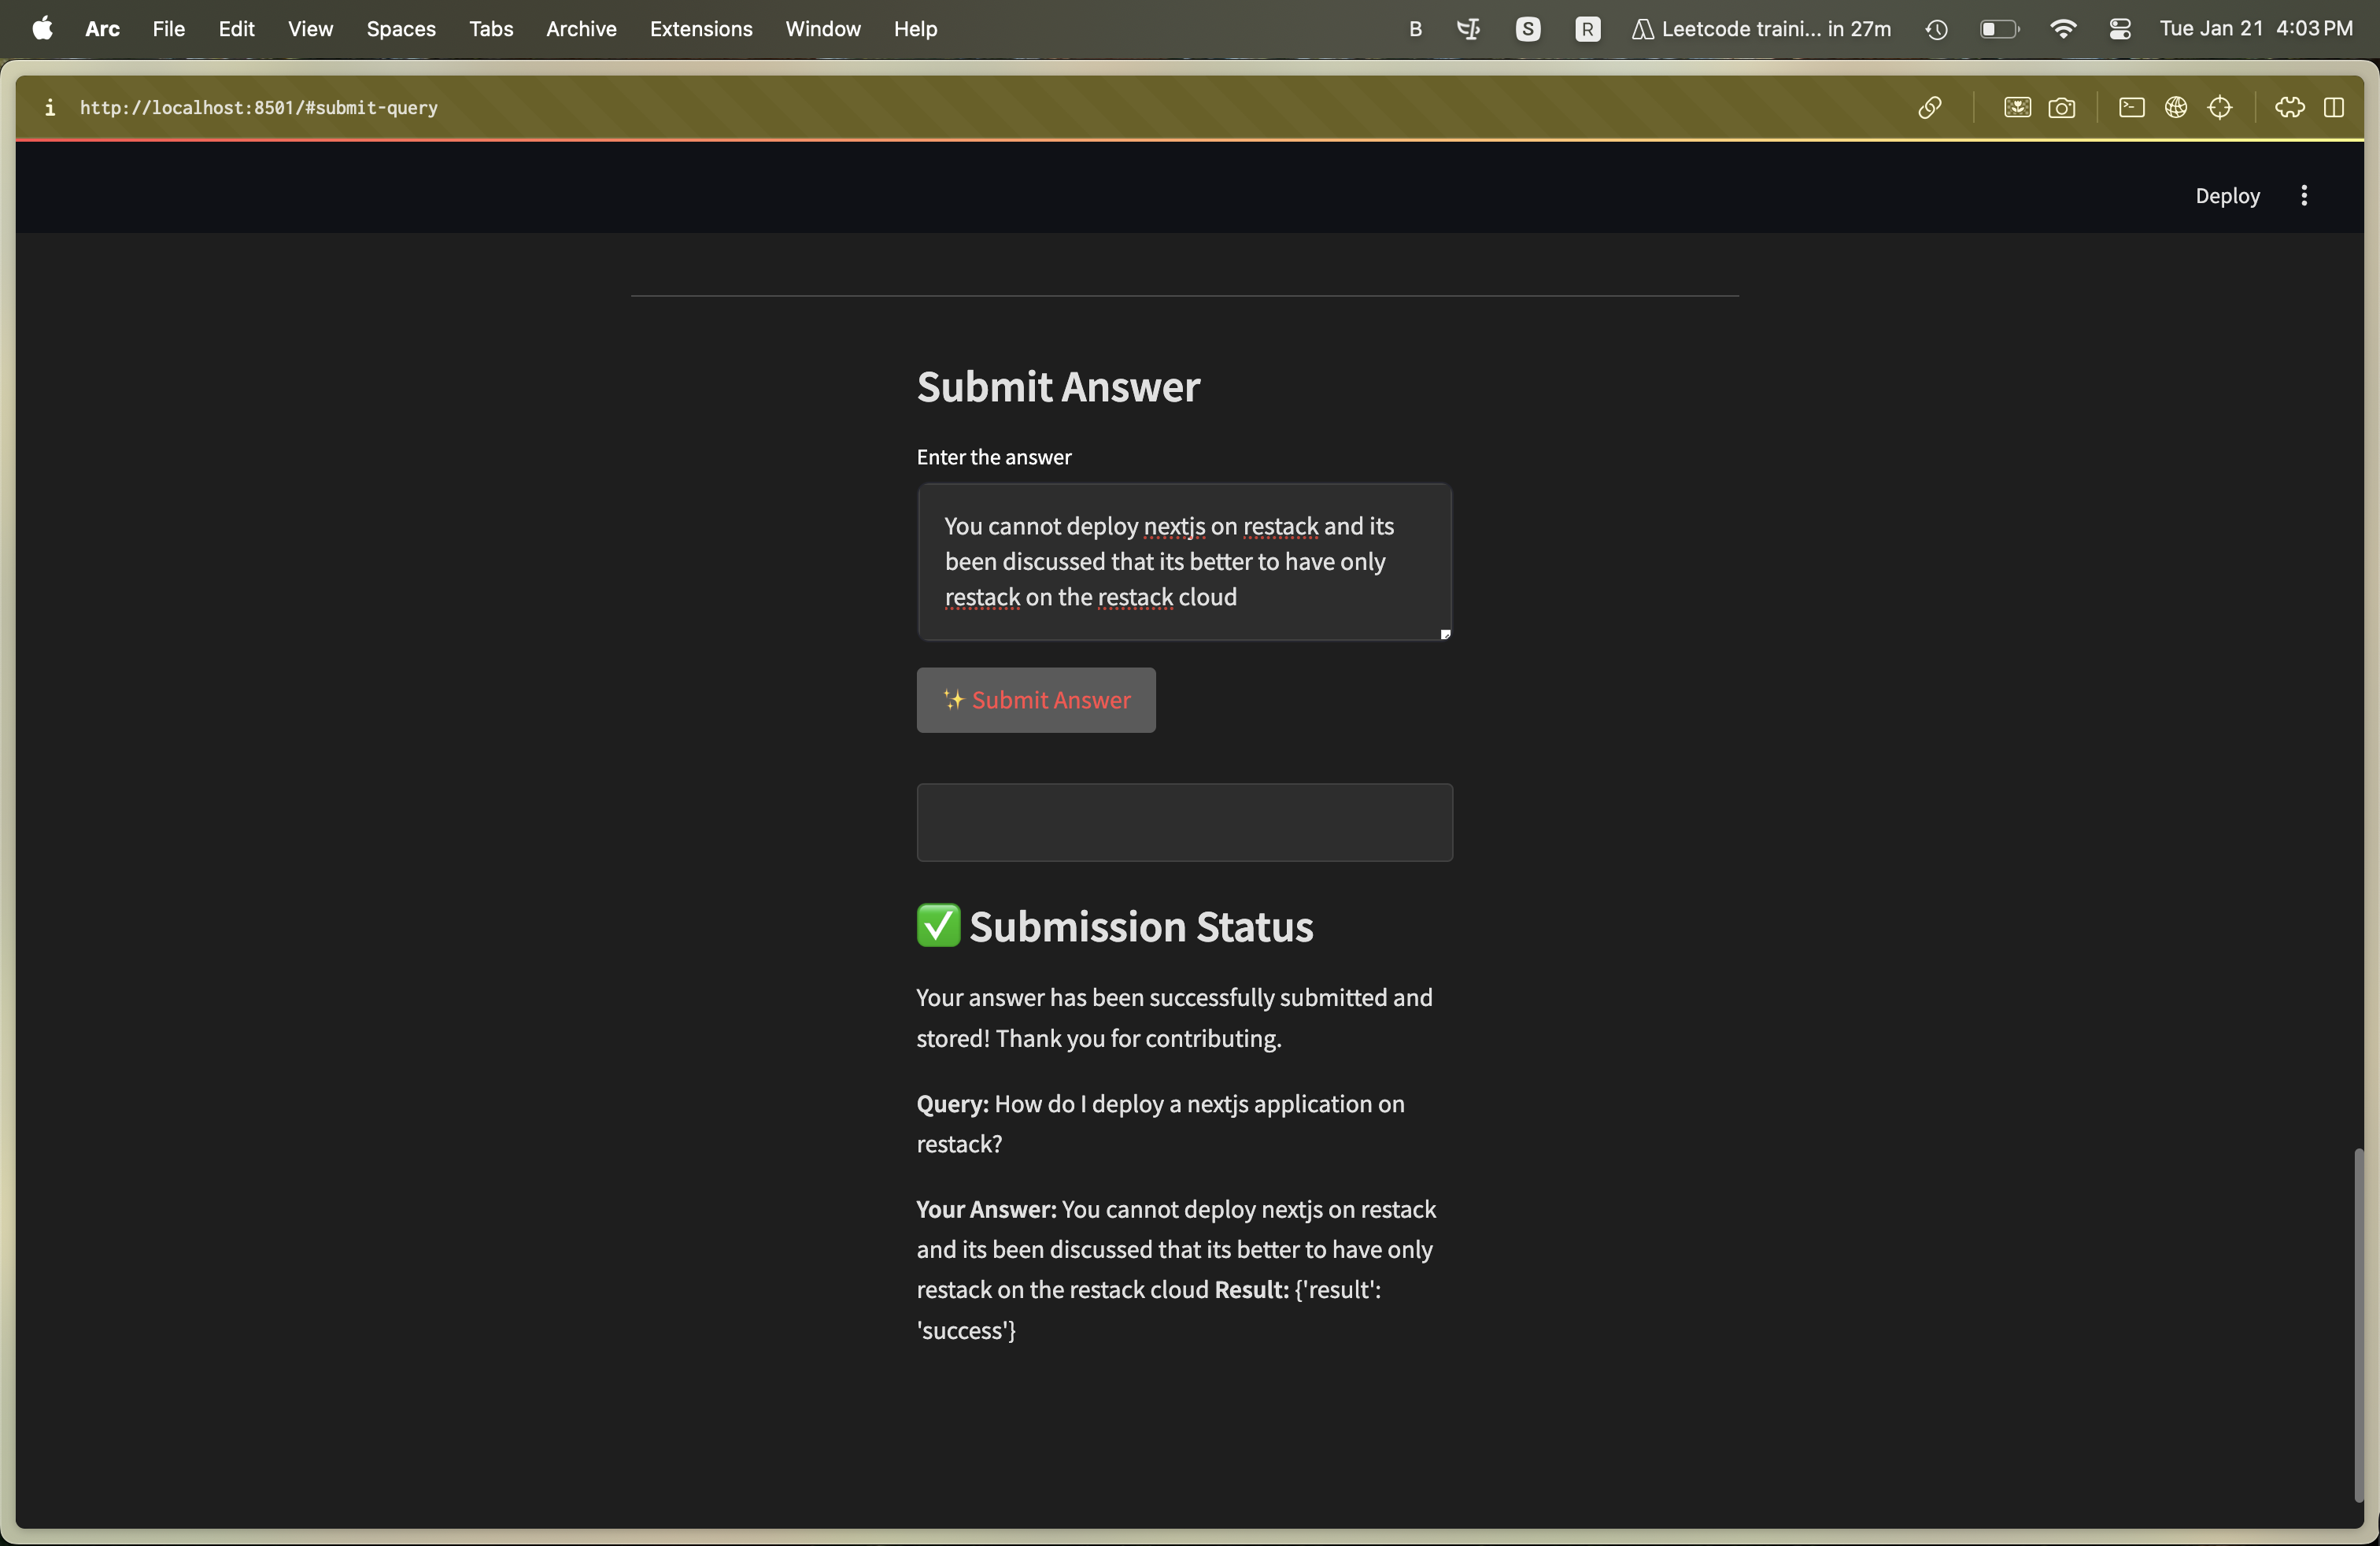Copy the page URL link icon
The image size is (2380, 1546).
click(1929, 107)
